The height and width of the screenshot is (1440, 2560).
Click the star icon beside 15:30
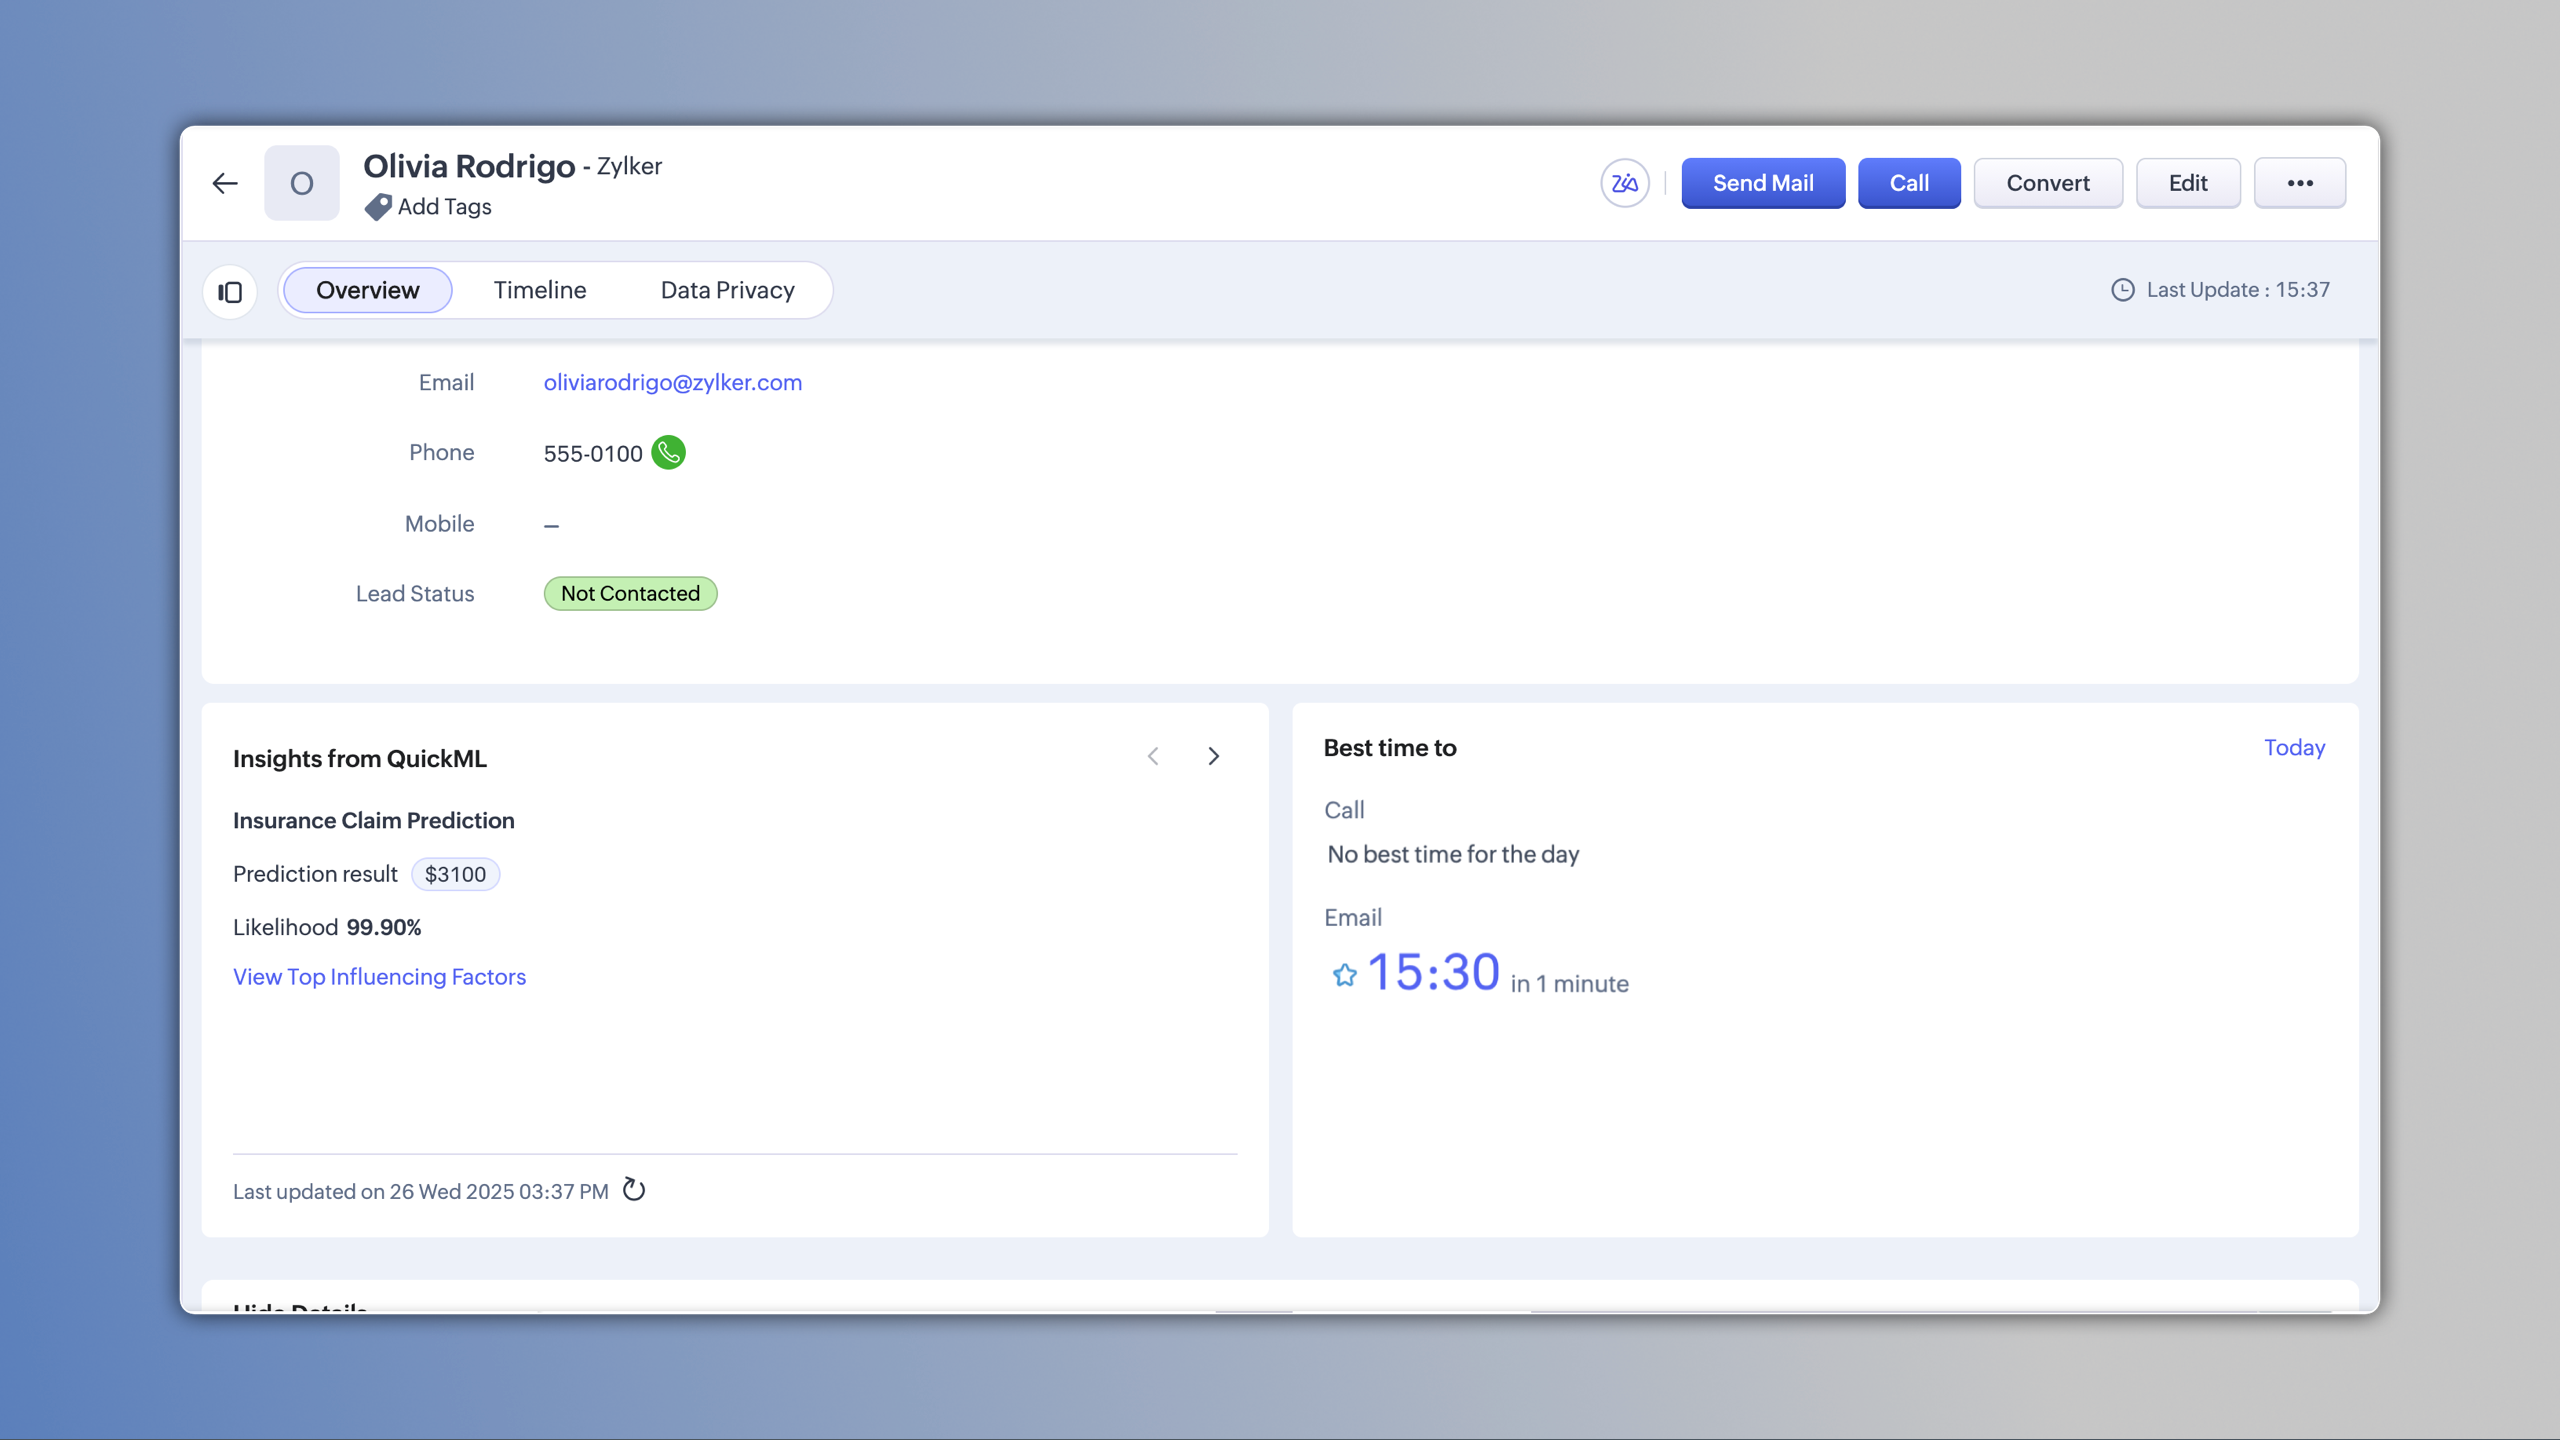coord(1344,975)
